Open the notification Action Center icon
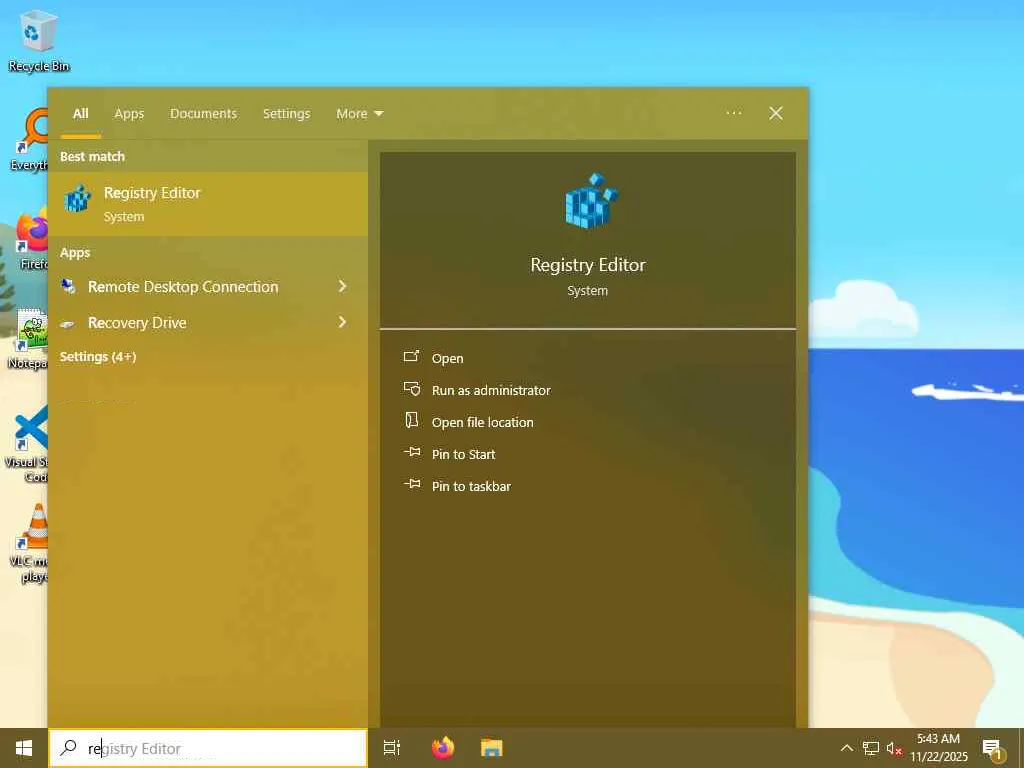Image resolution: width=1024 pixels, height=768 pixels. [992, 749]
